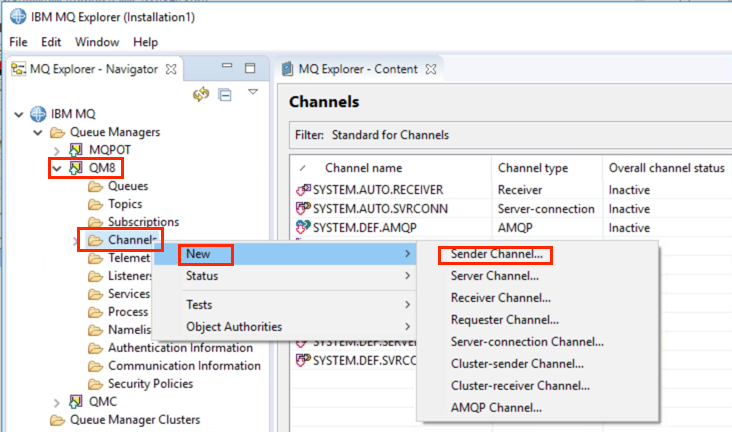The image size is (732, 432).
Task: Click the QMC queue manager icon
Action: click(76, 402)
